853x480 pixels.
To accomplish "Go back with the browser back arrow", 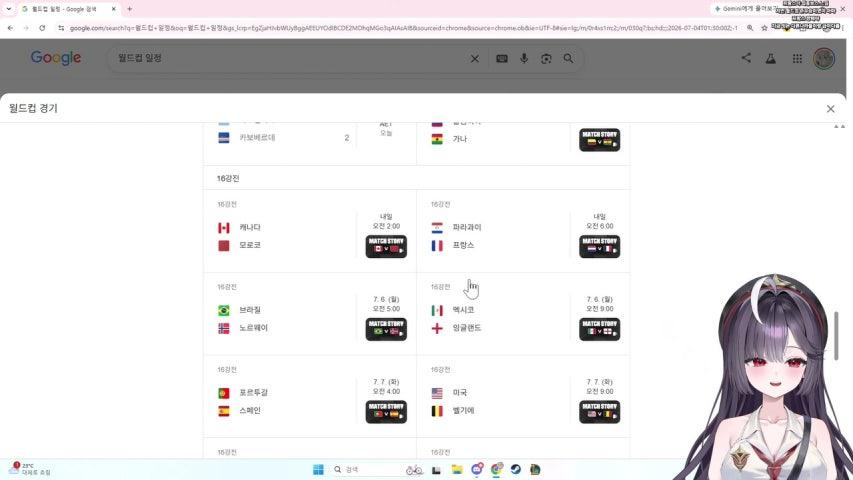I will [10, 28].
